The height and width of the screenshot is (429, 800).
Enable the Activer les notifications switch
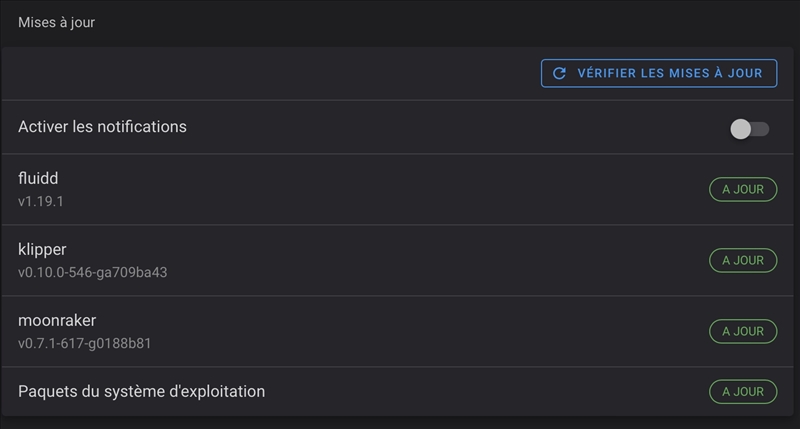point(749,128)
